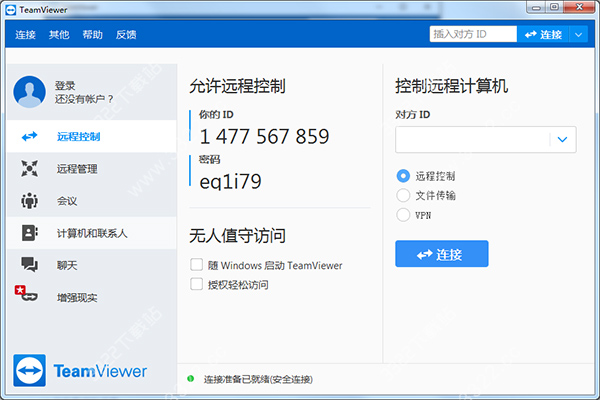The width and height of the screenshot is (600, 400).
Task: Tick the 授权轻松访问 checkbox
Action: coord(196,285)
